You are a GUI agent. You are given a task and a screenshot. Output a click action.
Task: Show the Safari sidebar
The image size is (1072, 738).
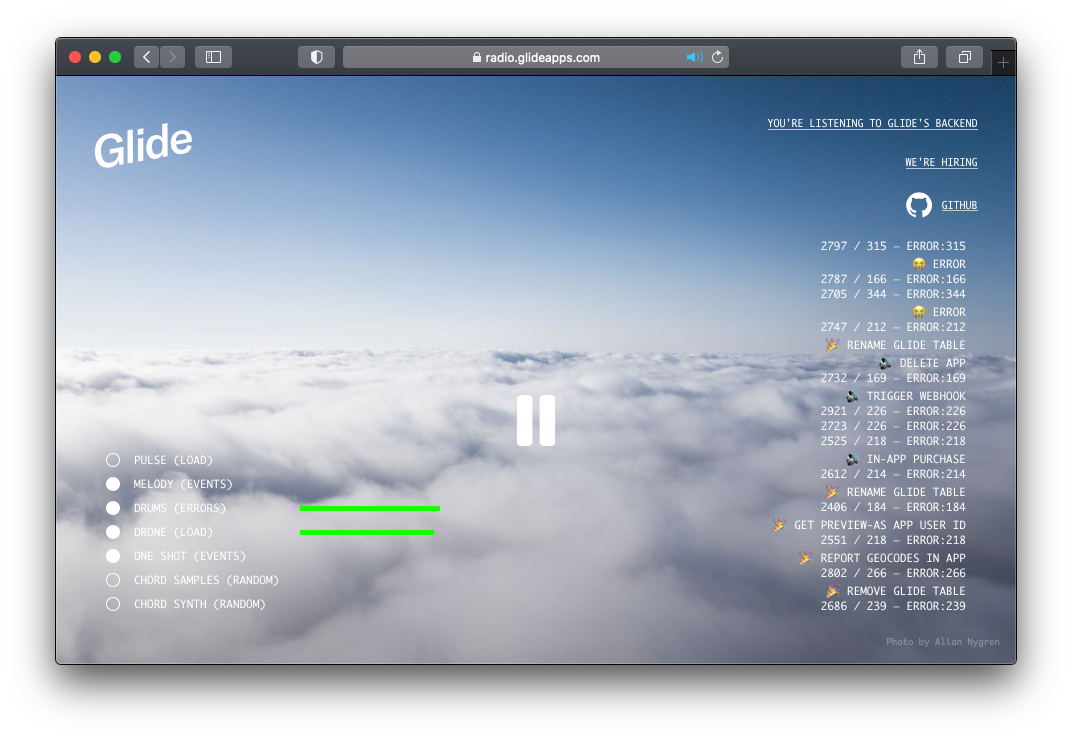[213, 57]
